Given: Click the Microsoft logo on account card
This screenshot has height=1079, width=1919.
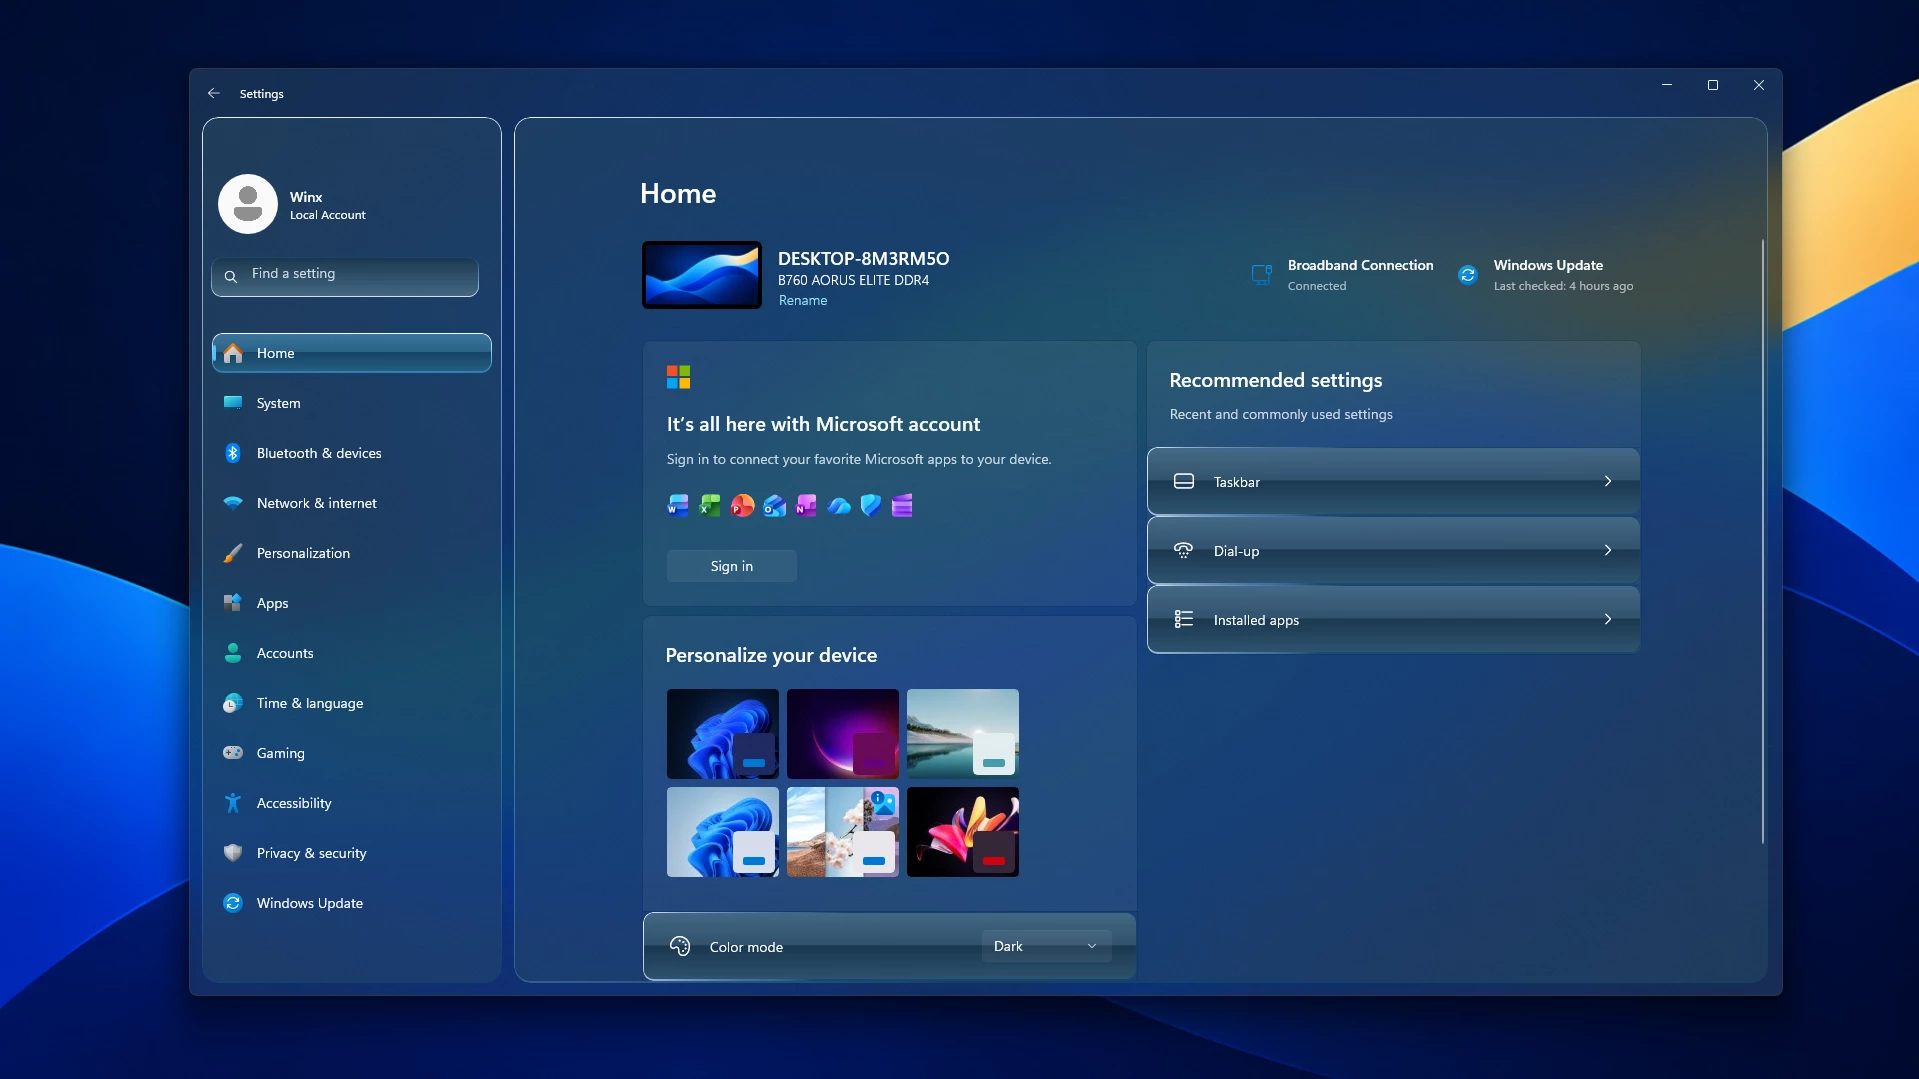Looking at the screenshot, I should coord(679,377).
